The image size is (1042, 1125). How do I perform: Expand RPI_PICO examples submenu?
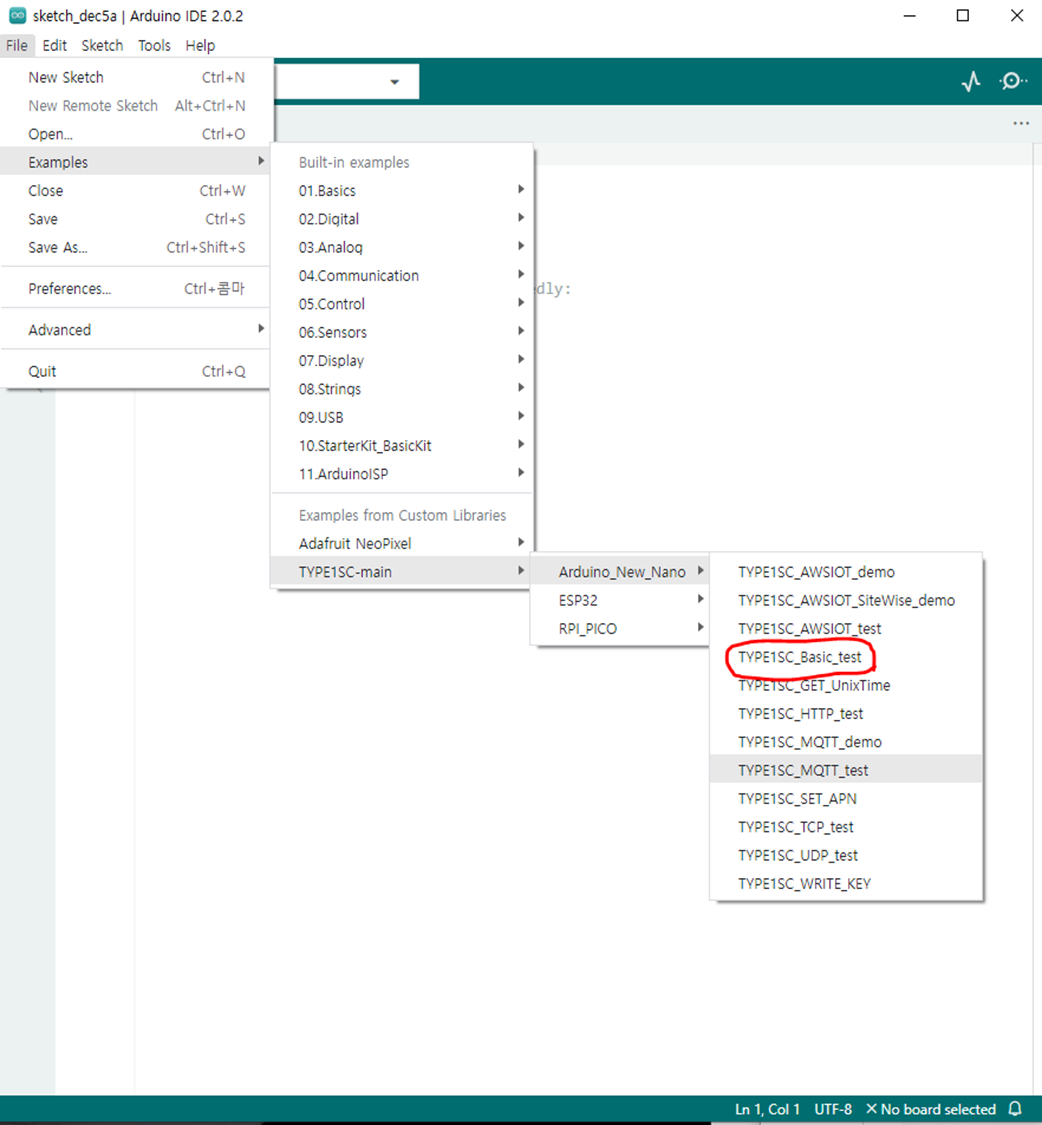620,629
